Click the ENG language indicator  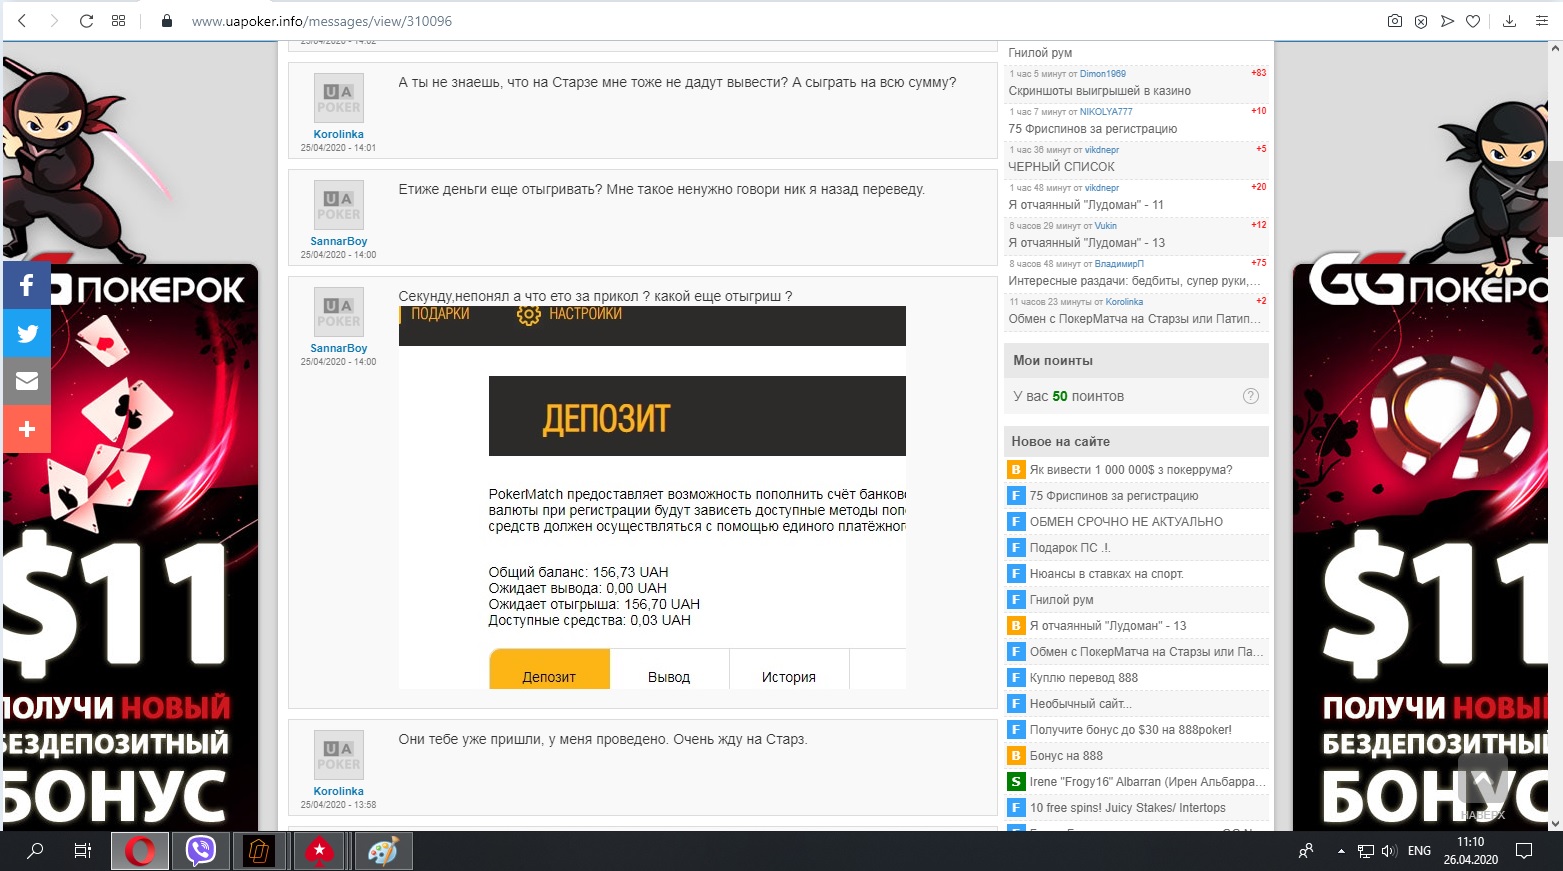[1419, 851]
